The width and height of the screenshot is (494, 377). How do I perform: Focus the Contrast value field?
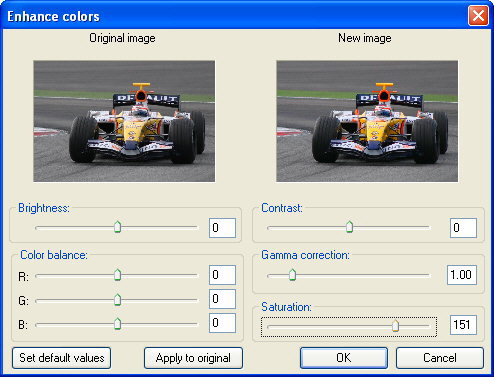pos(463,228)
